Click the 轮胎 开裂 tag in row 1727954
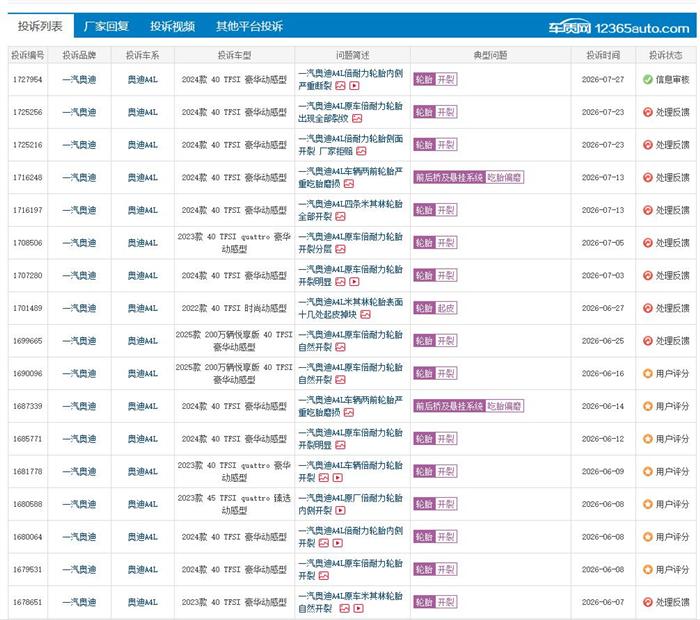 [435, 79]
